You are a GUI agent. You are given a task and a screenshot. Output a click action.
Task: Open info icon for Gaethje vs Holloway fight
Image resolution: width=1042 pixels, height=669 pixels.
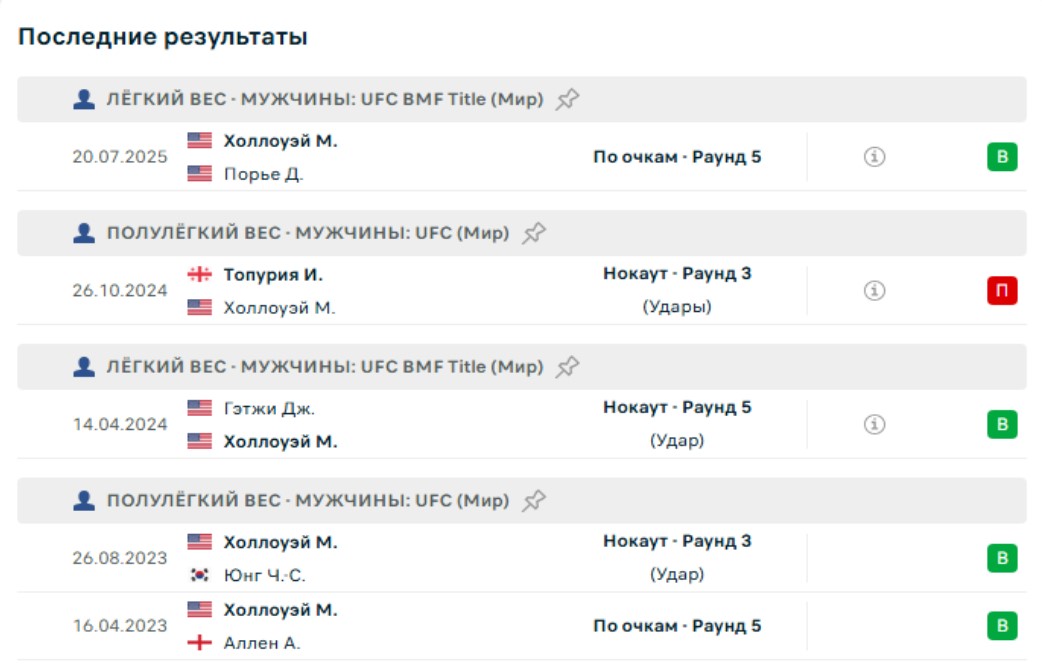point(875,425)
